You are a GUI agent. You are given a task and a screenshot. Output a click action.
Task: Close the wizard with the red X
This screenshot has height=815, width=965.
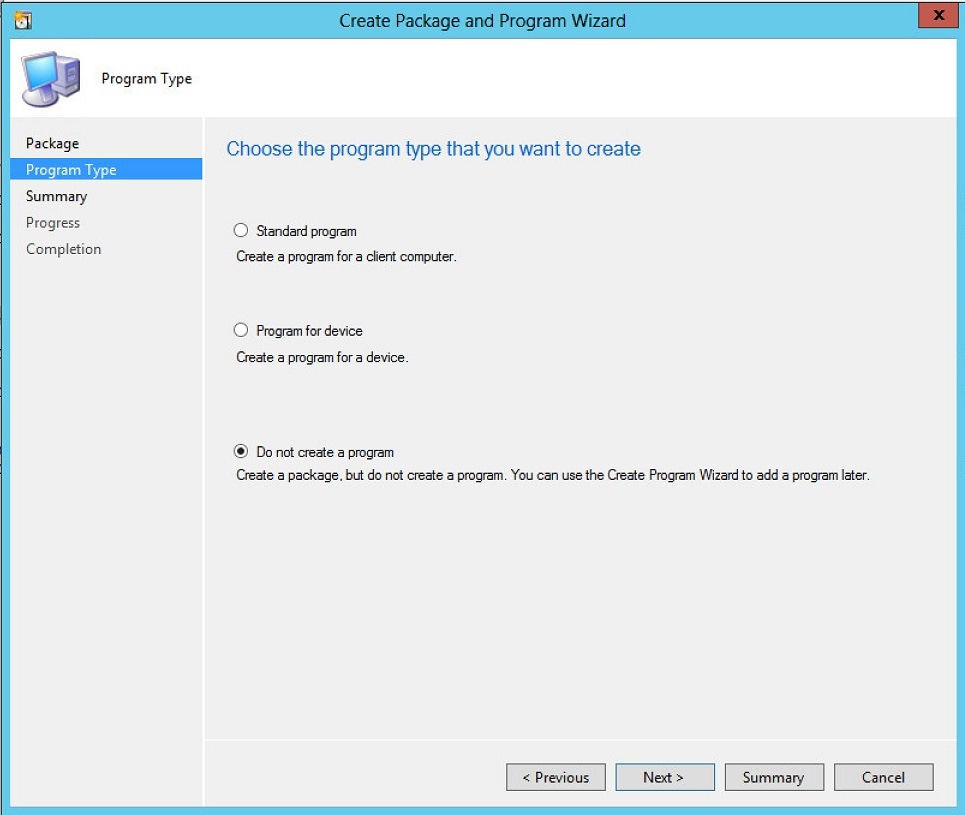[x=937, y=15]
